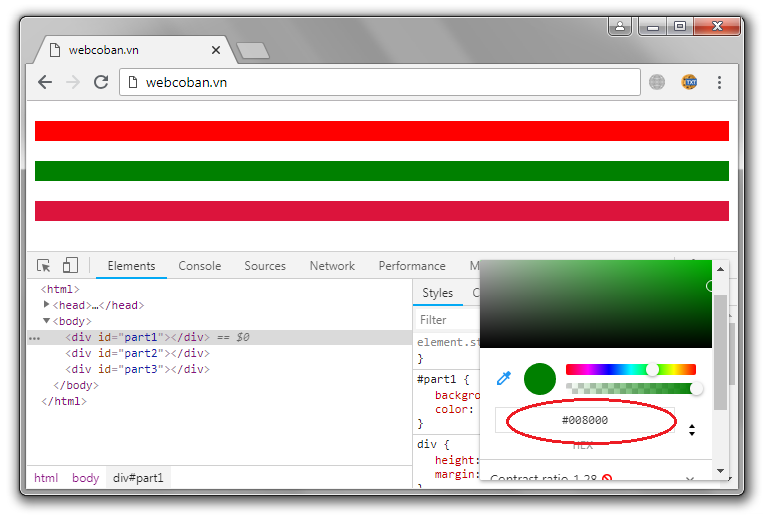Toggle the device toolbar icon
The height and width of the screenshot is (520, 766).
(70, 266)
